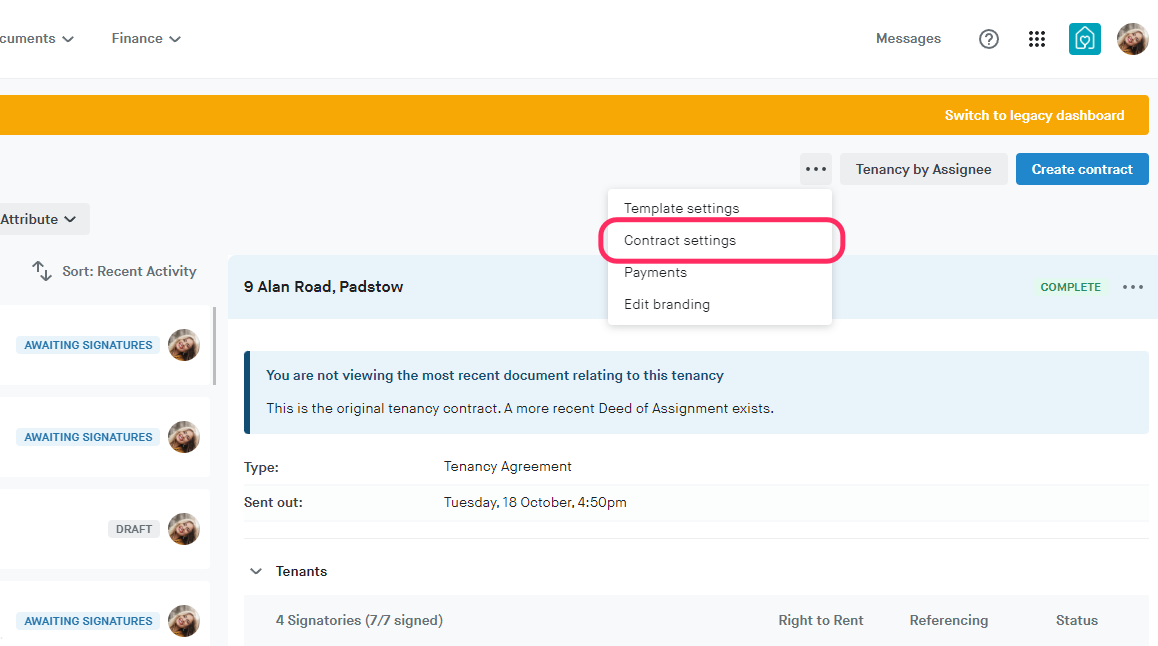This screenshot has width=1158, height=646.
Task: Collapse the Tenants section chevron
Action: [256, 571]
